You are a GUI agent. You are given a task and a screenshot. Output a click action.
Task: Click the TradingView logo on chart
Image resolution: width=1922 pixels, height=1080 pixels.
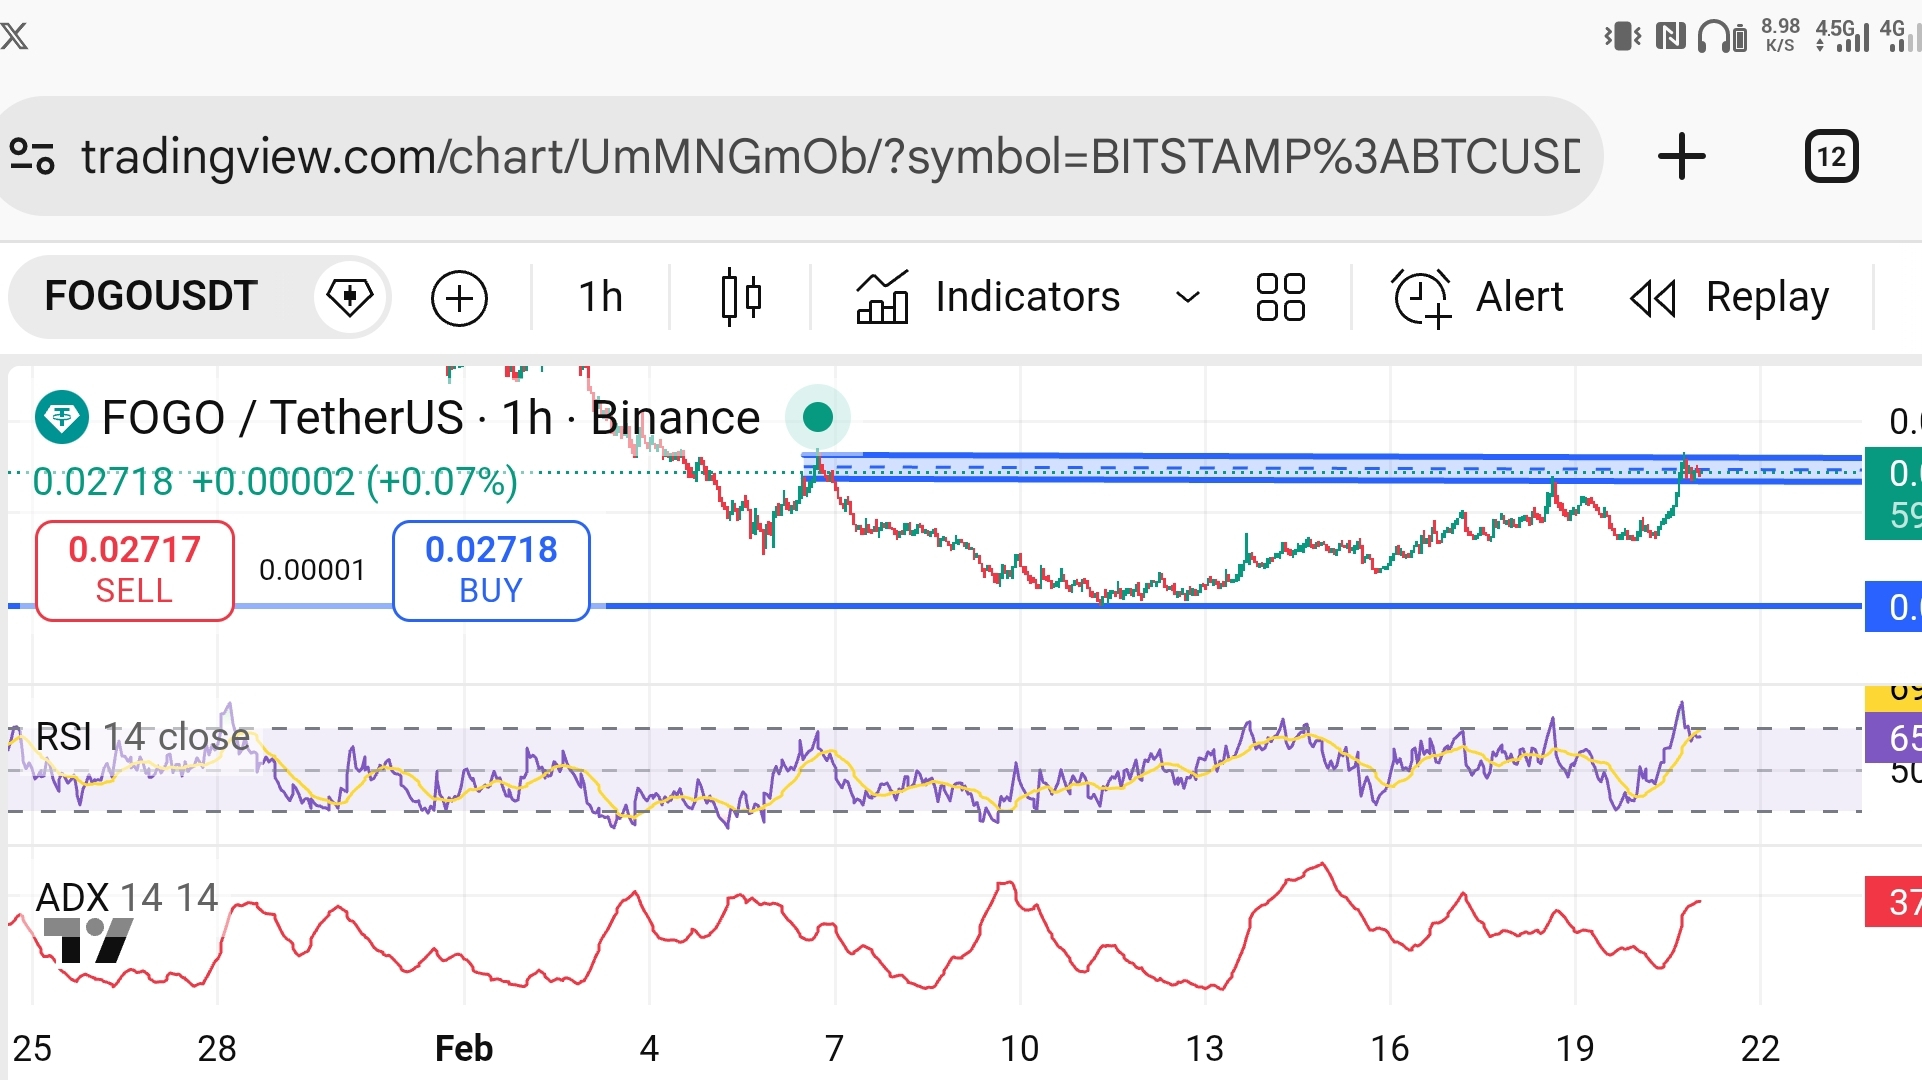coord(88,940)
